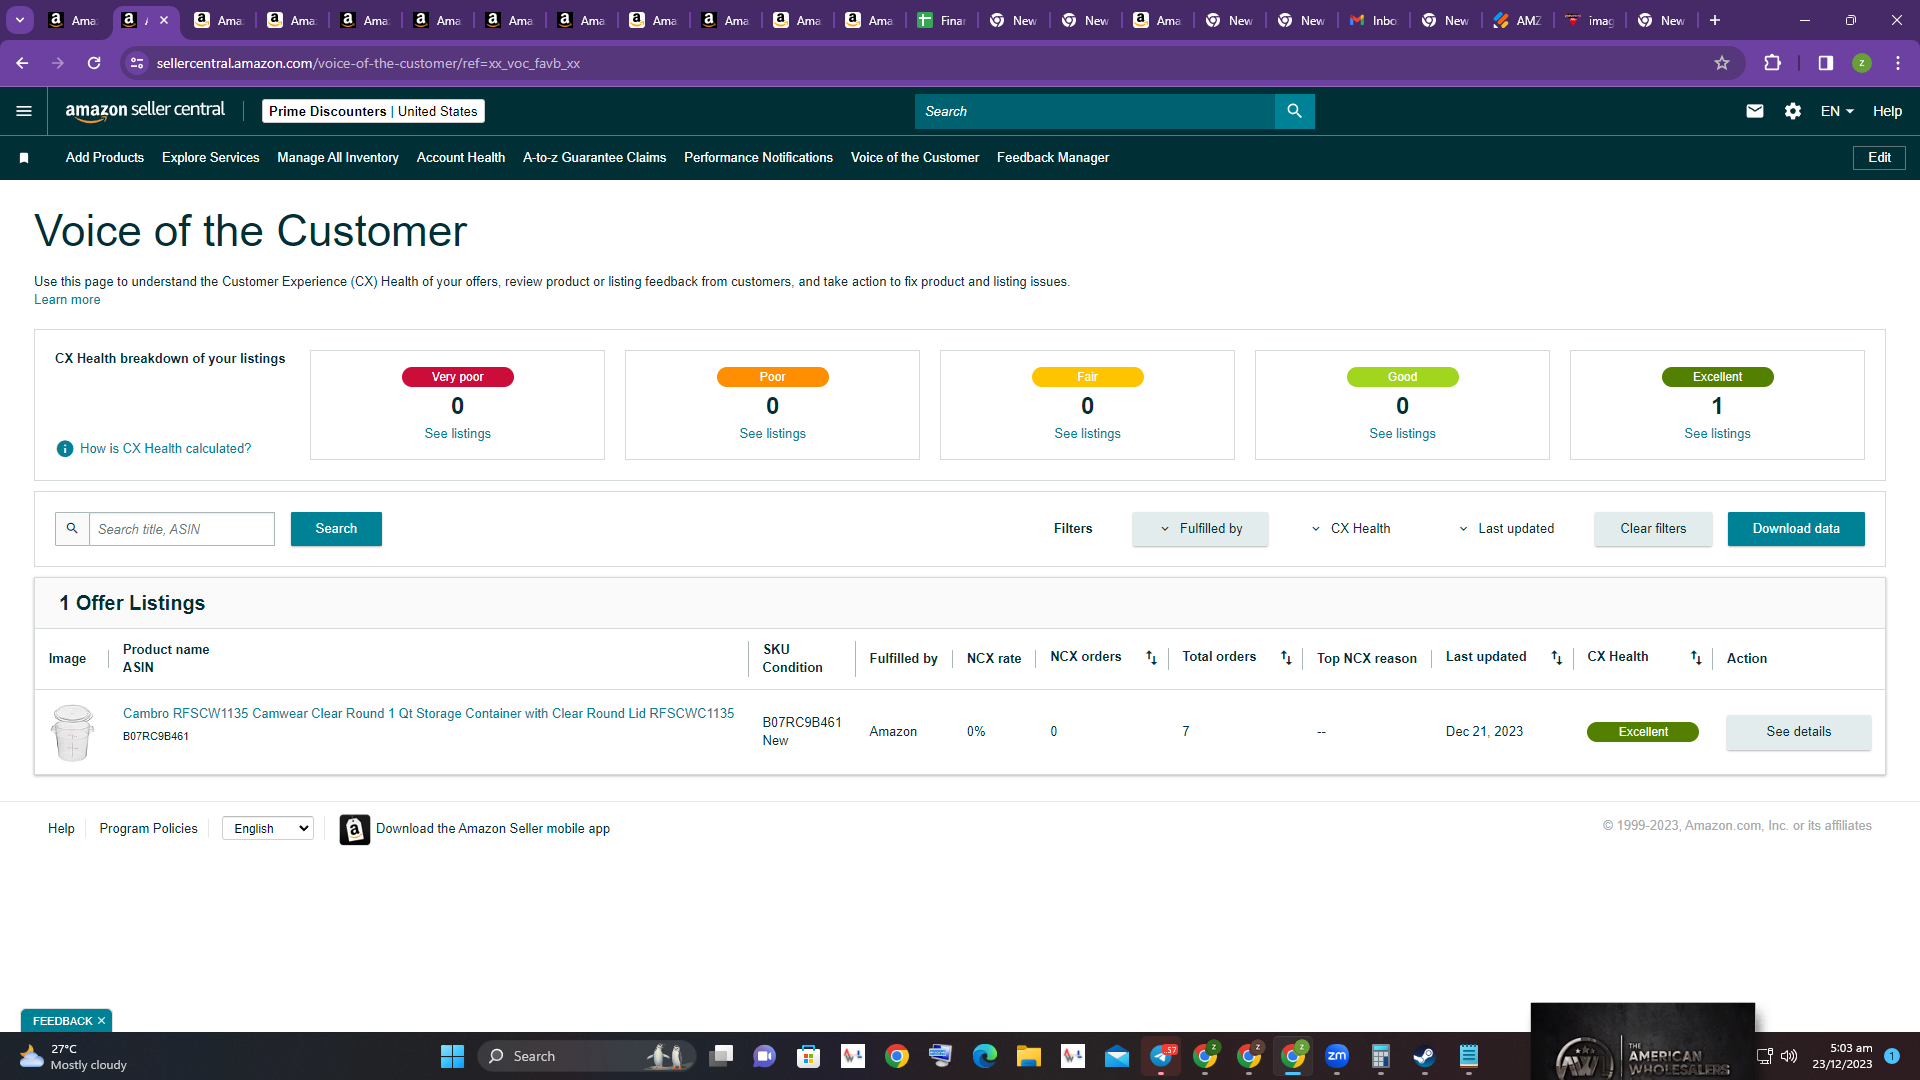Open File Explorer from the taskbar
The image size is (1920, 1080).
point(1029,1056)
